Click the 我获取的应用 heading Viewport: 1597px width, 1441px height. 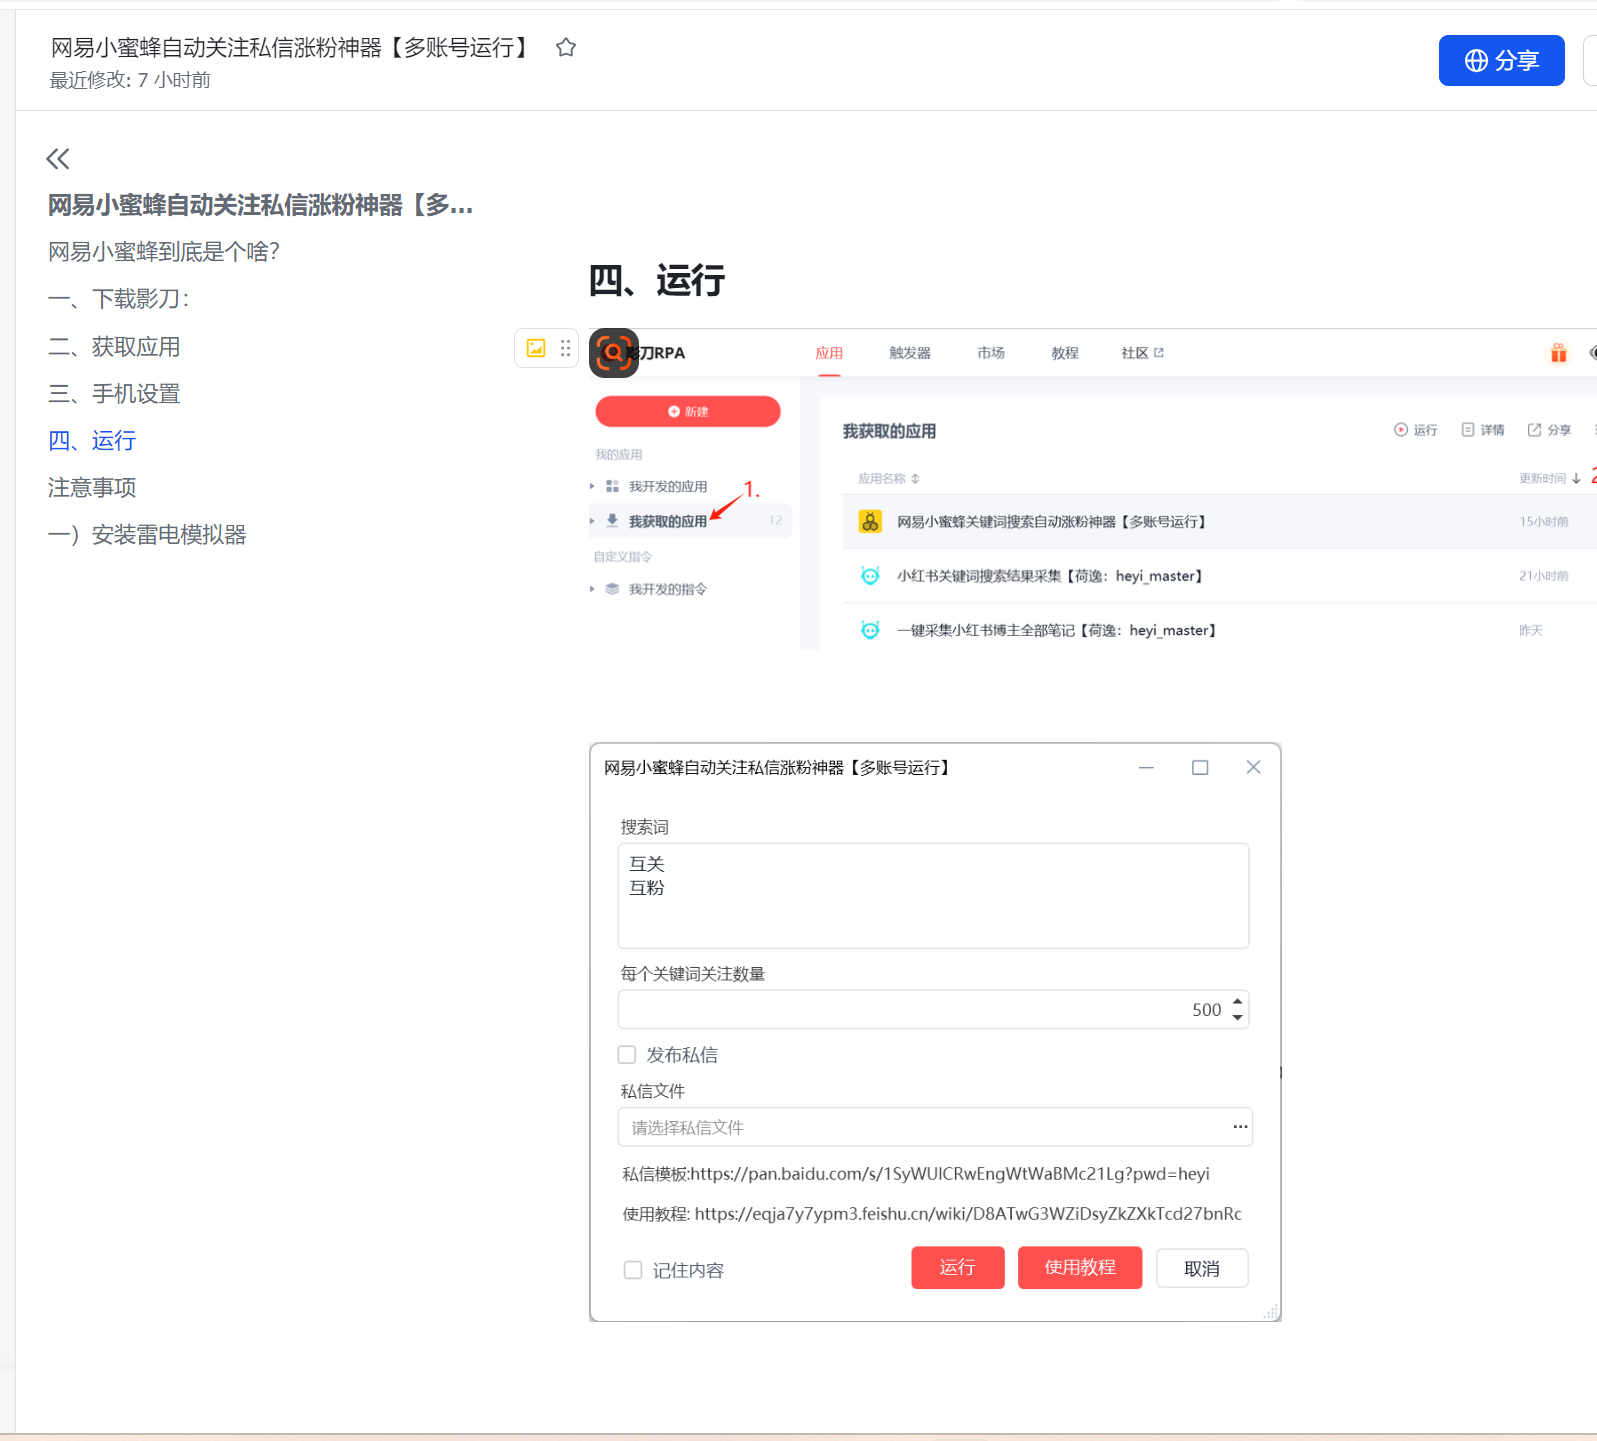pos(889,431)
